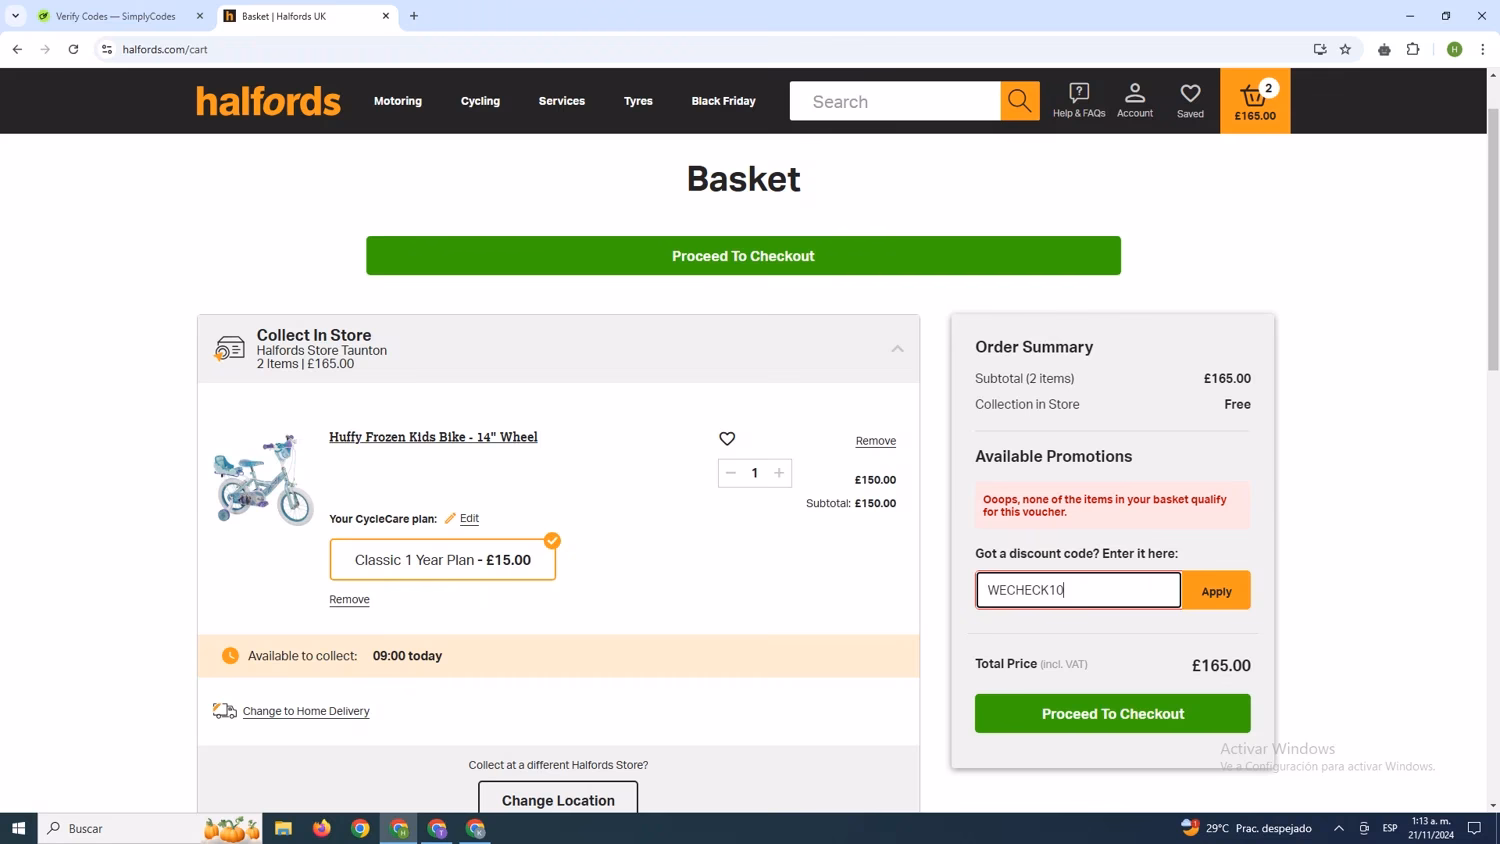This screenshot has height=844, width=1500.
Task: Click inside the discount code field
Action: (x=1078, y=590)
